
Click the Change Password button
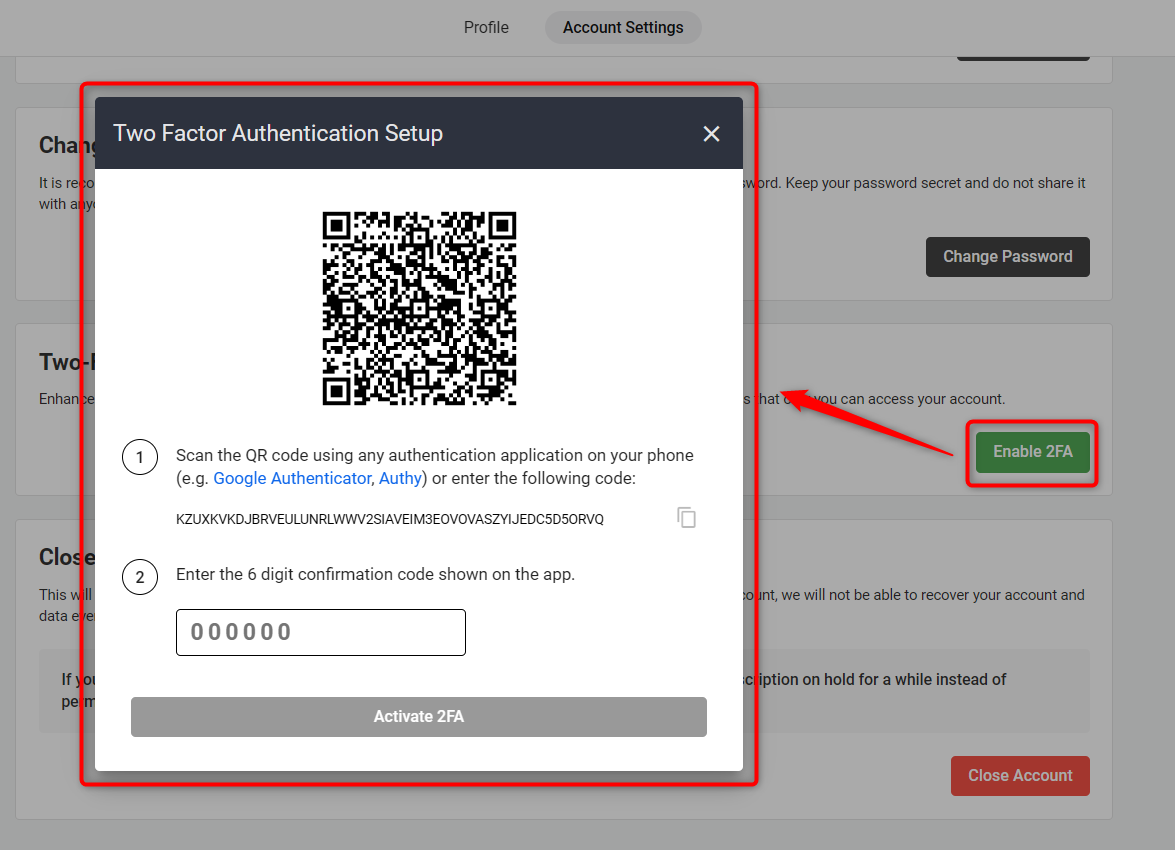pos(1007,257)
